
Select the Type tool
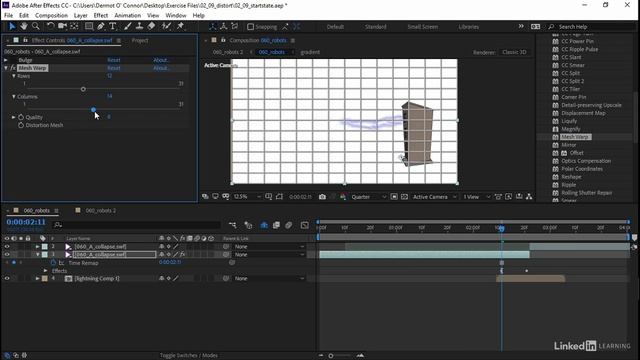113,26
